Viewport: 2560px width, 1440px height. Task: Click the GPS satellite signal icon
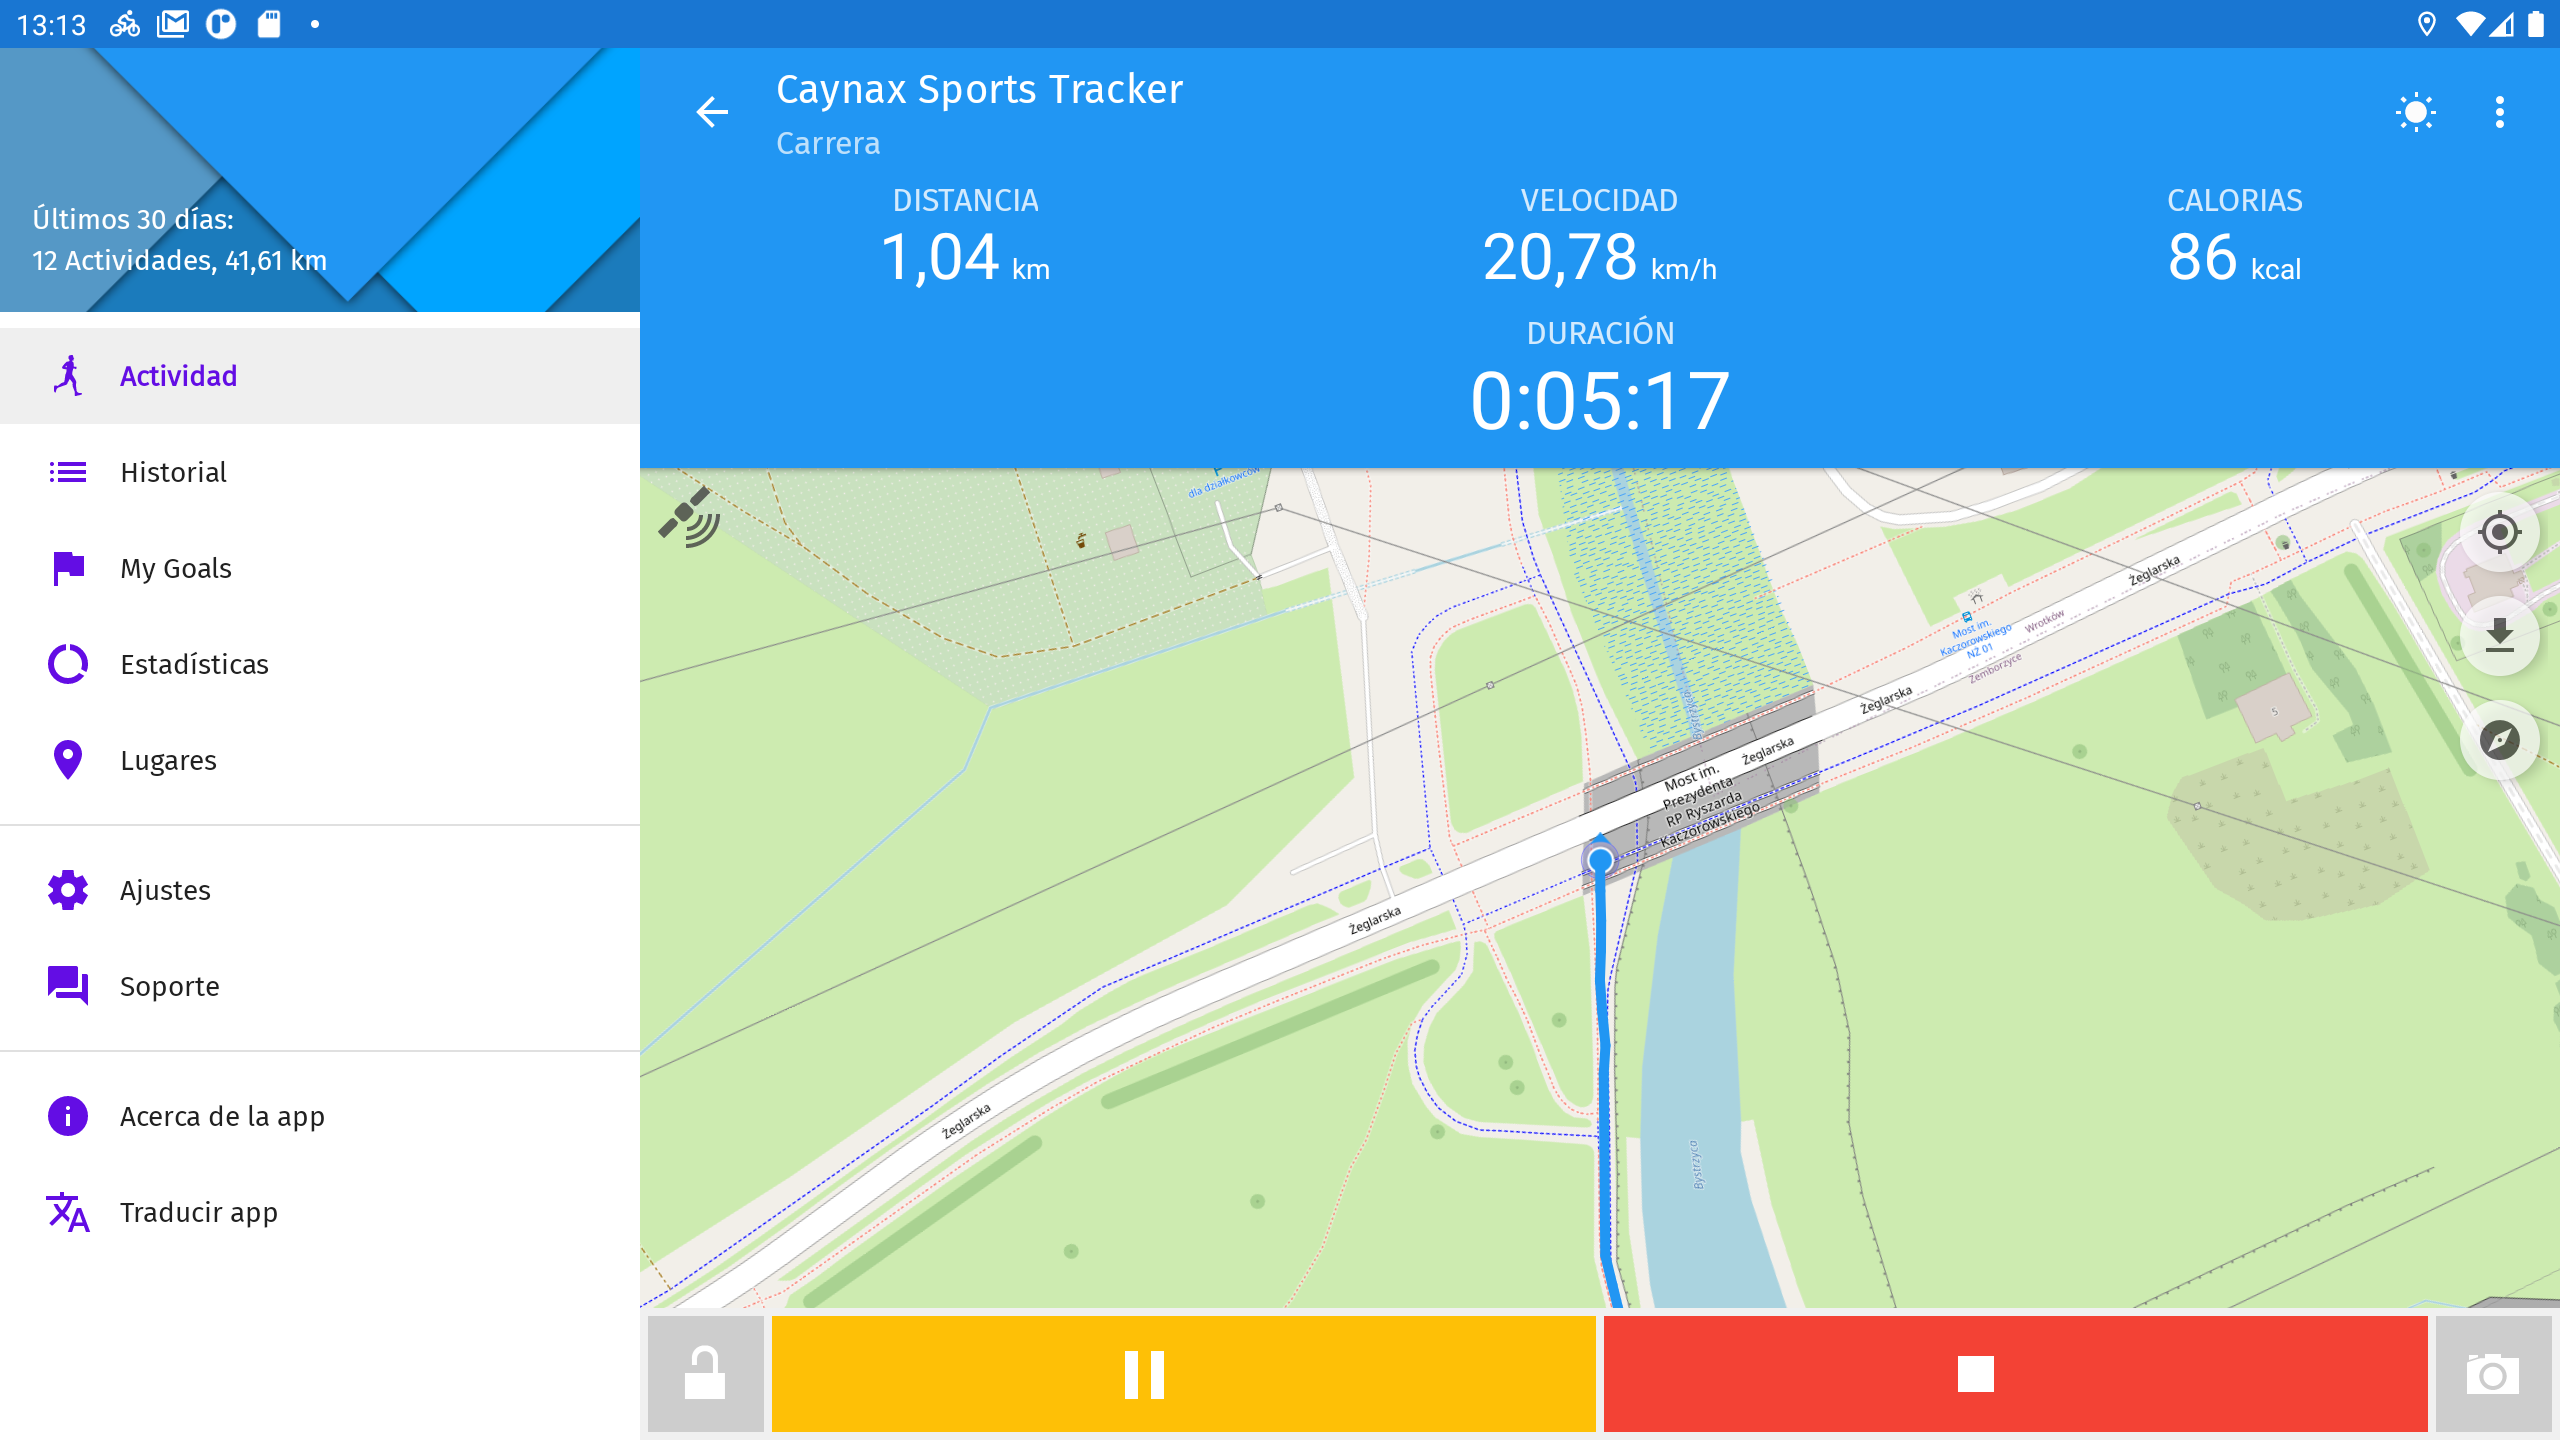tap(689, 517)
